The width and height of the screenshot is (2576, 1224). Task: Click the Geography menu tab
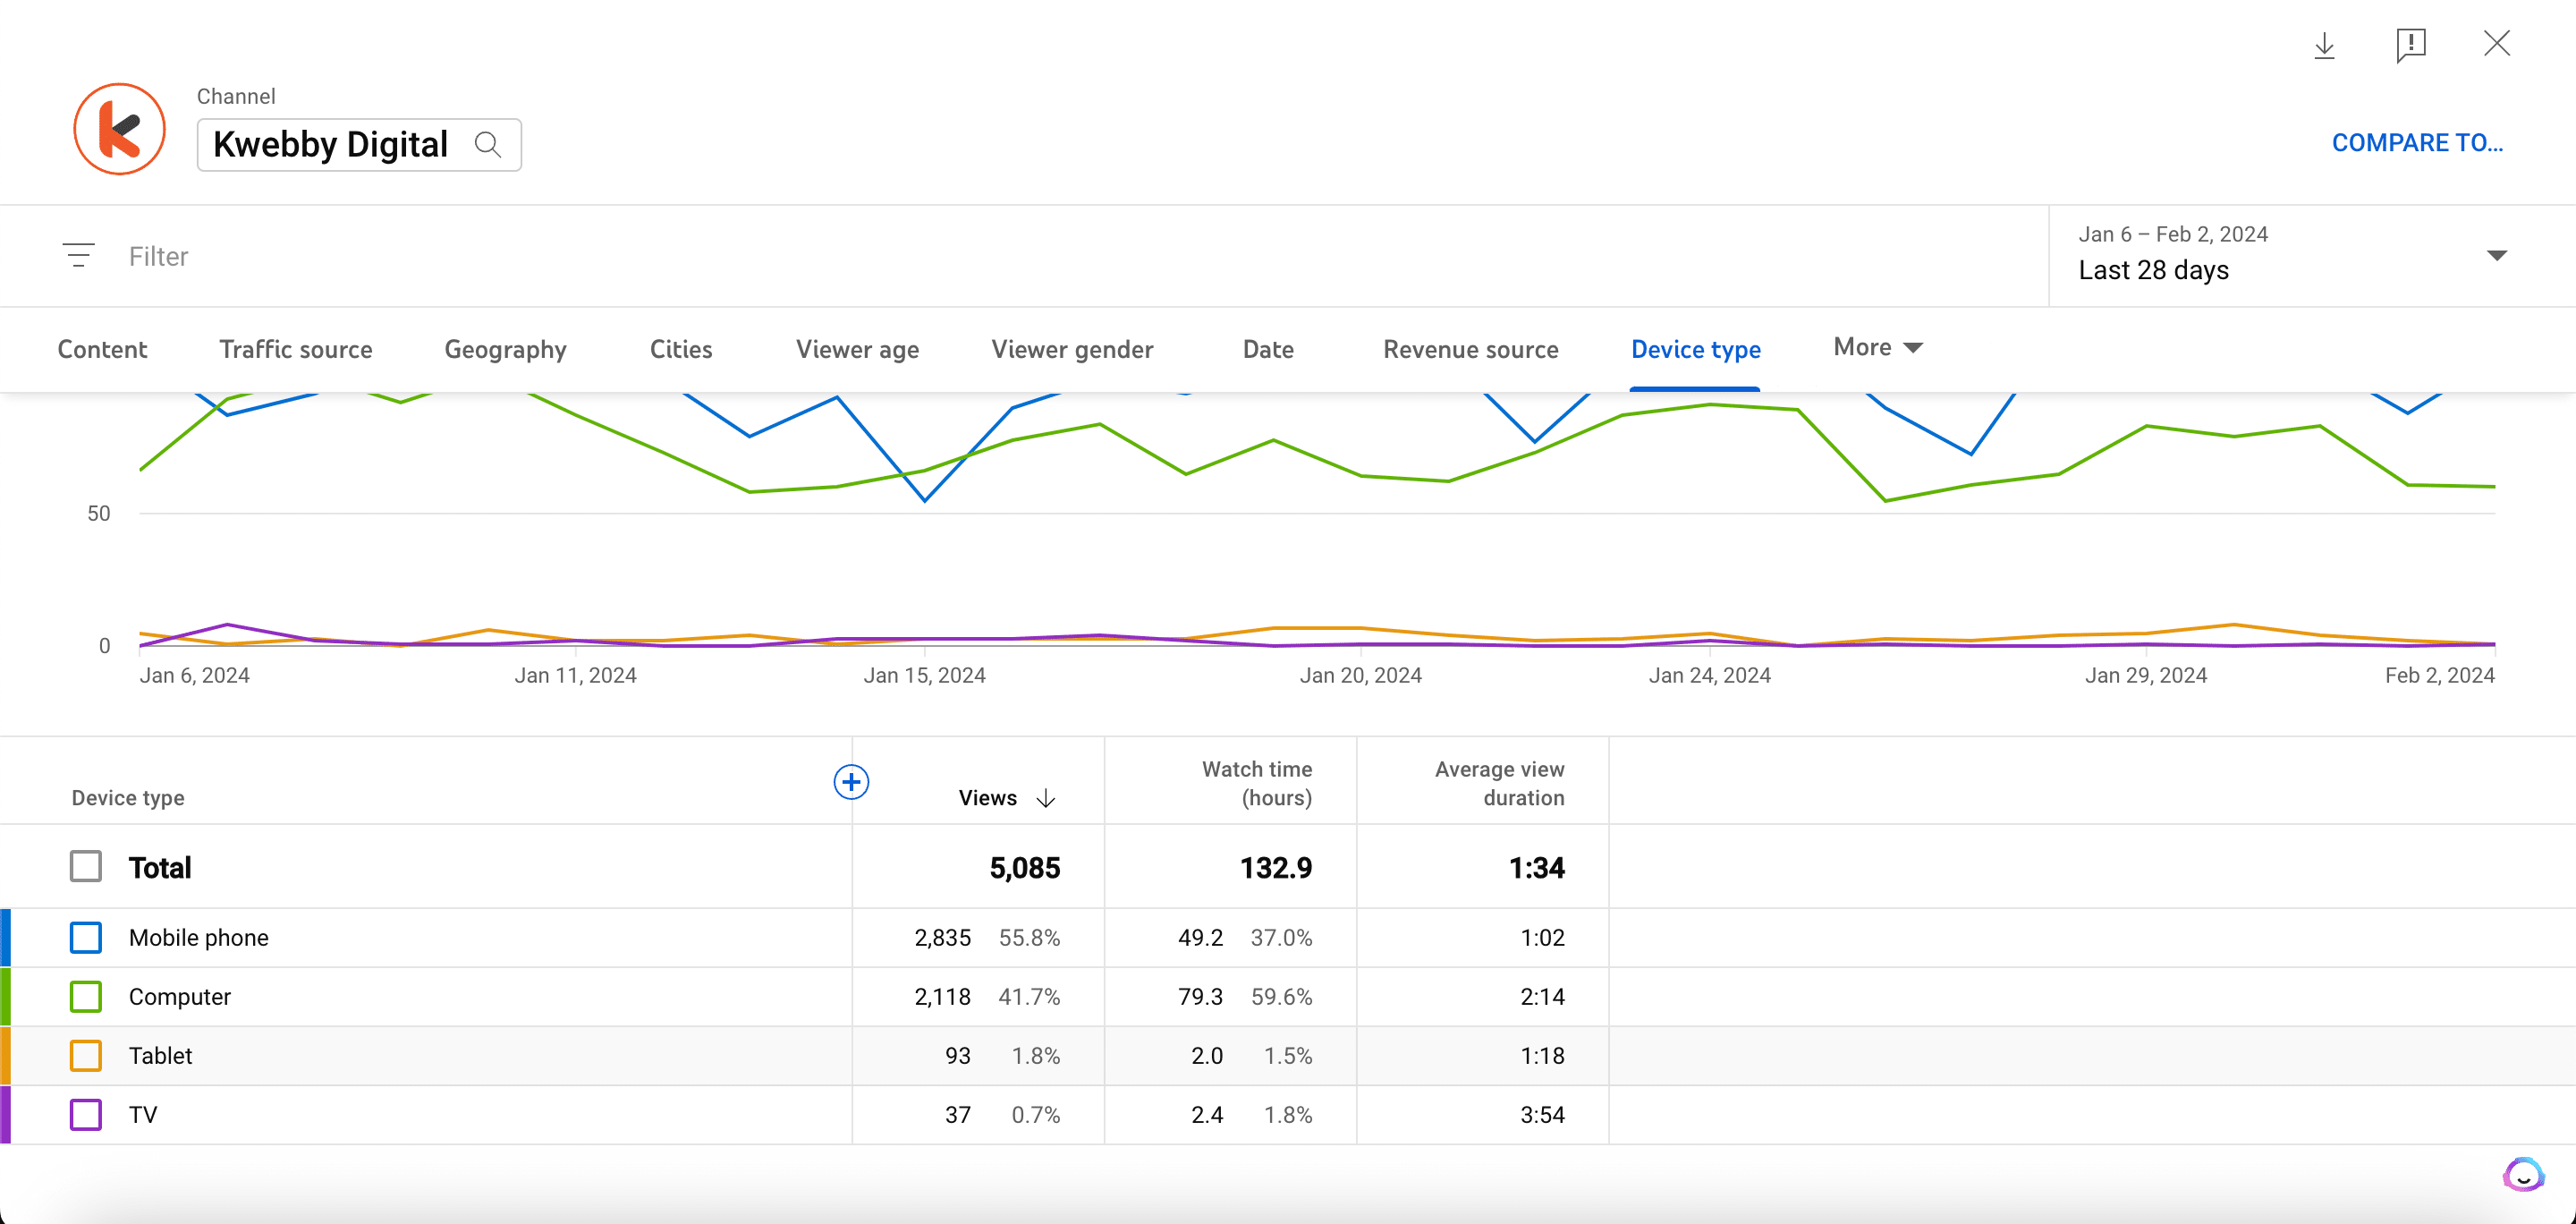(504, 348)
